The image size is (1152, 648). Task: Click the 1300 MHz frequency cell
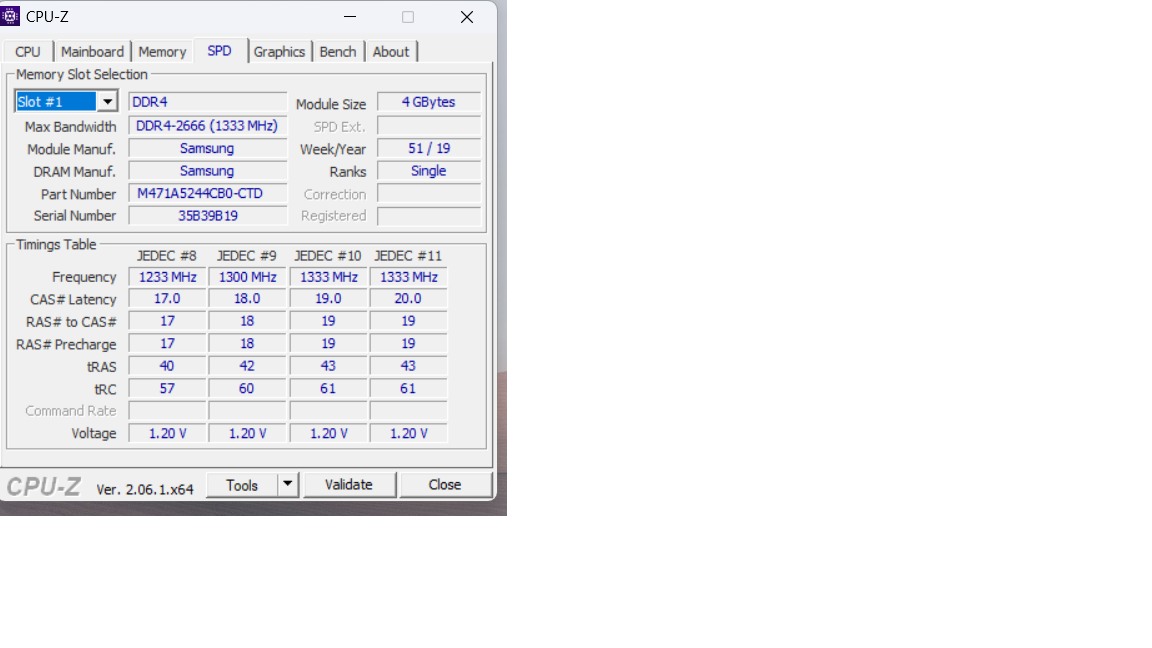point(248,277)
